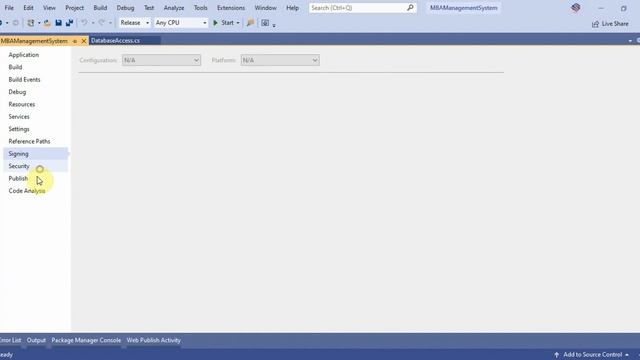Expand the toolbar overflow options arrow
Viewport: 640px width, 360px height.
274,25
